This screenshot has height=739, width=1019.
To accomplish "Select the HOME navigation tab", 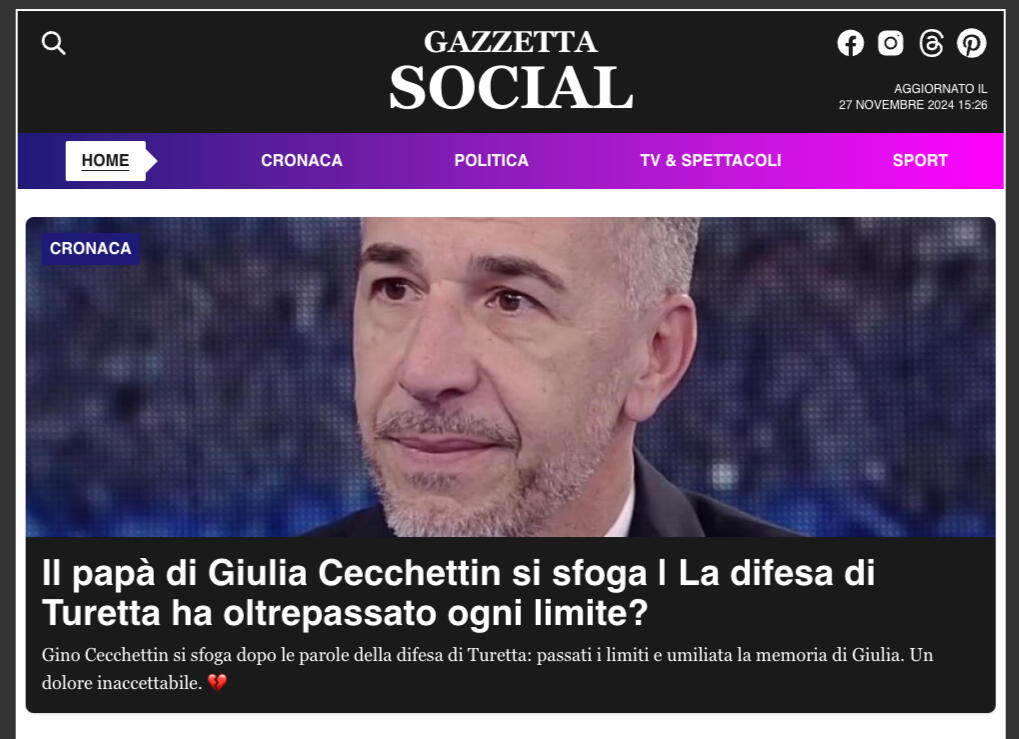I will 105,161.
